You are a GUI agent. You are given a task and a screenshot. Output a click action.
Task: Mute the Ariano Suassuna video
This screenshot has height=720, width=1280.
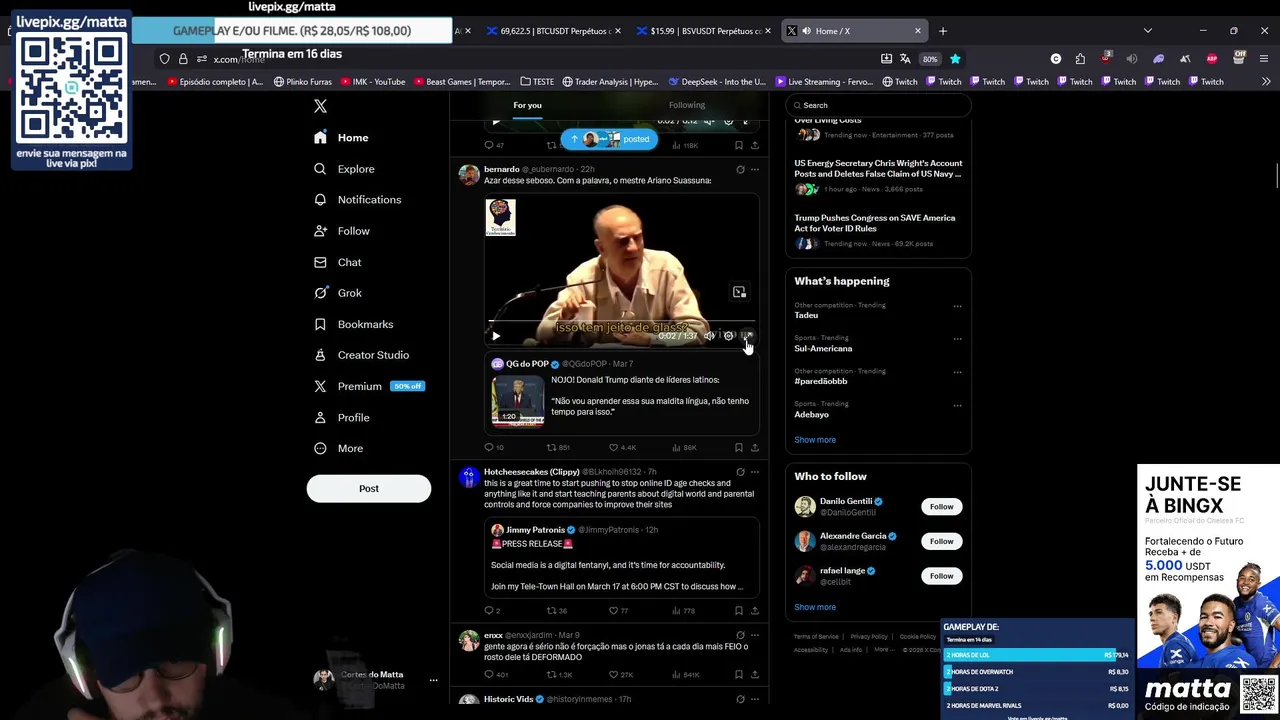709,336
